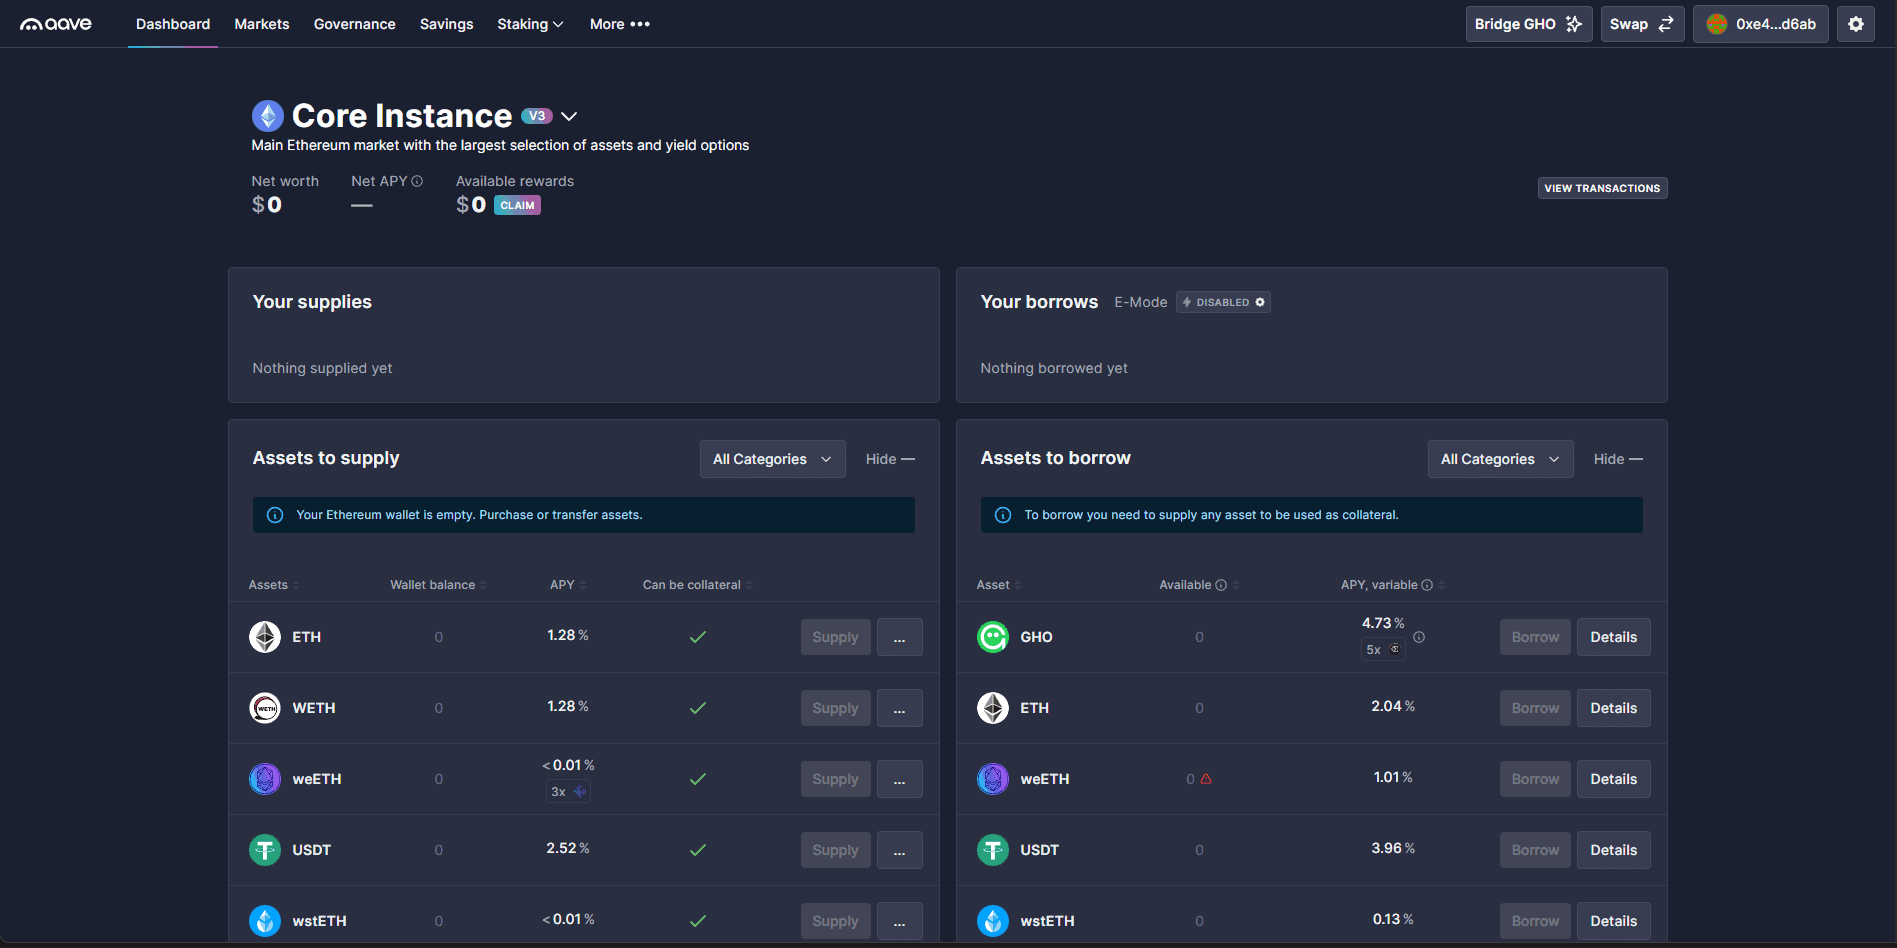Click the Aave logo in header

(56, 24)
